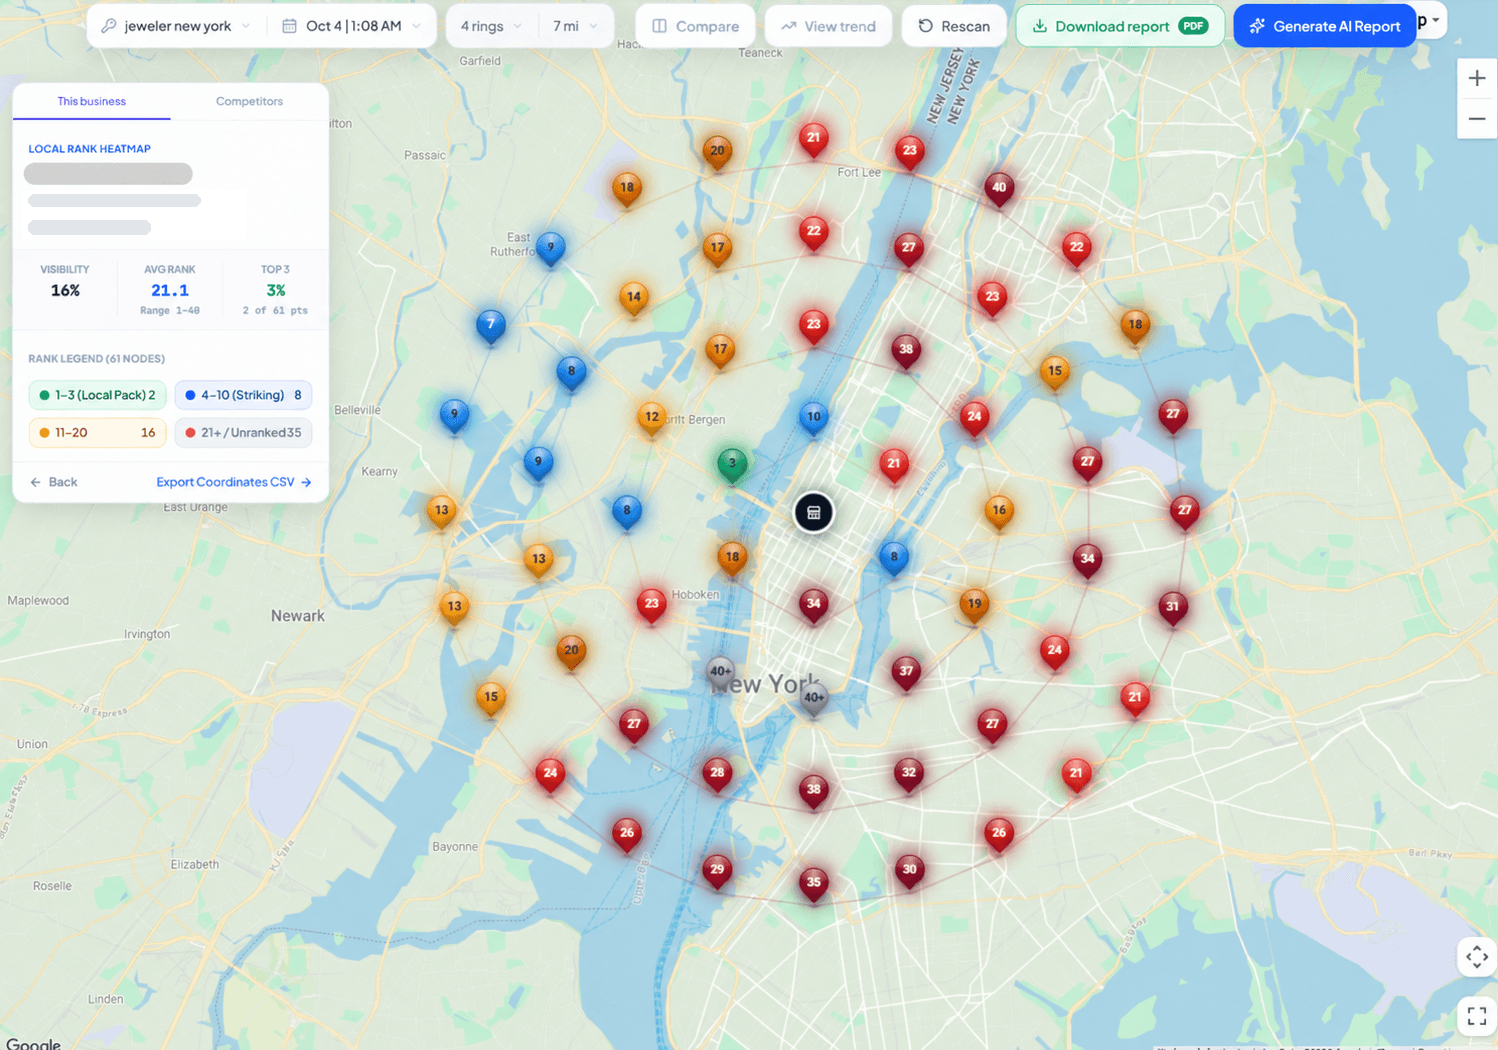This screenshot has height=1050, width=1498.
Task: Select the dark red rank 40 pin
Action: click(999, 189)
